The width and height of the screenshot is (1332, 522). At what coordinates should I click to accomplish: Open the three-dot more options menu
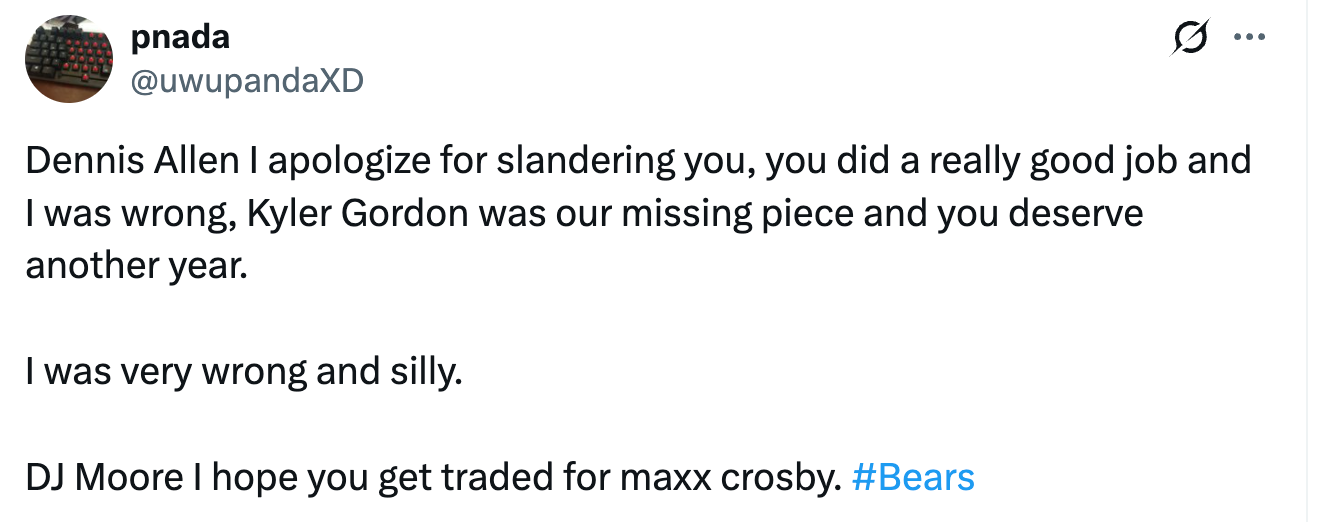point(1250,39)
